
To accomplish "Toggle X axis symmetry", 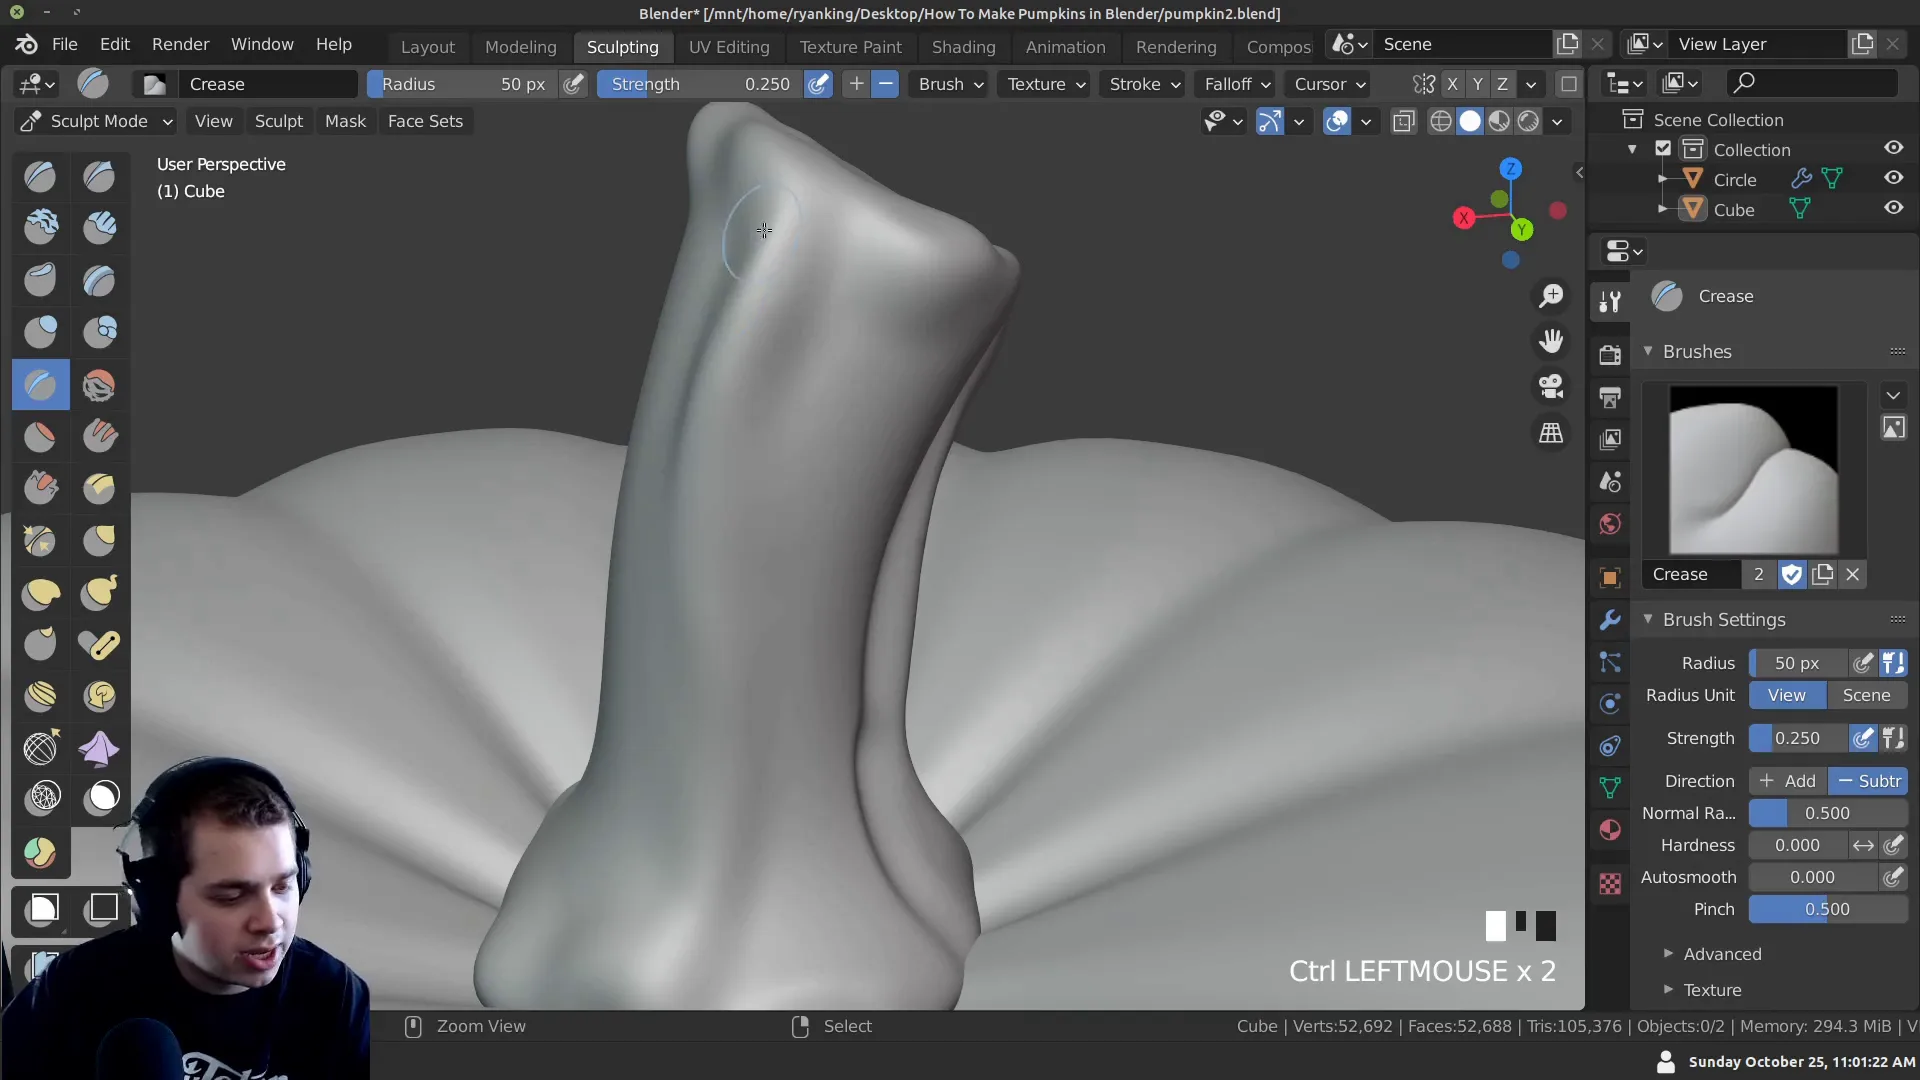I will pyautogui.click(x=1452, y=84).
